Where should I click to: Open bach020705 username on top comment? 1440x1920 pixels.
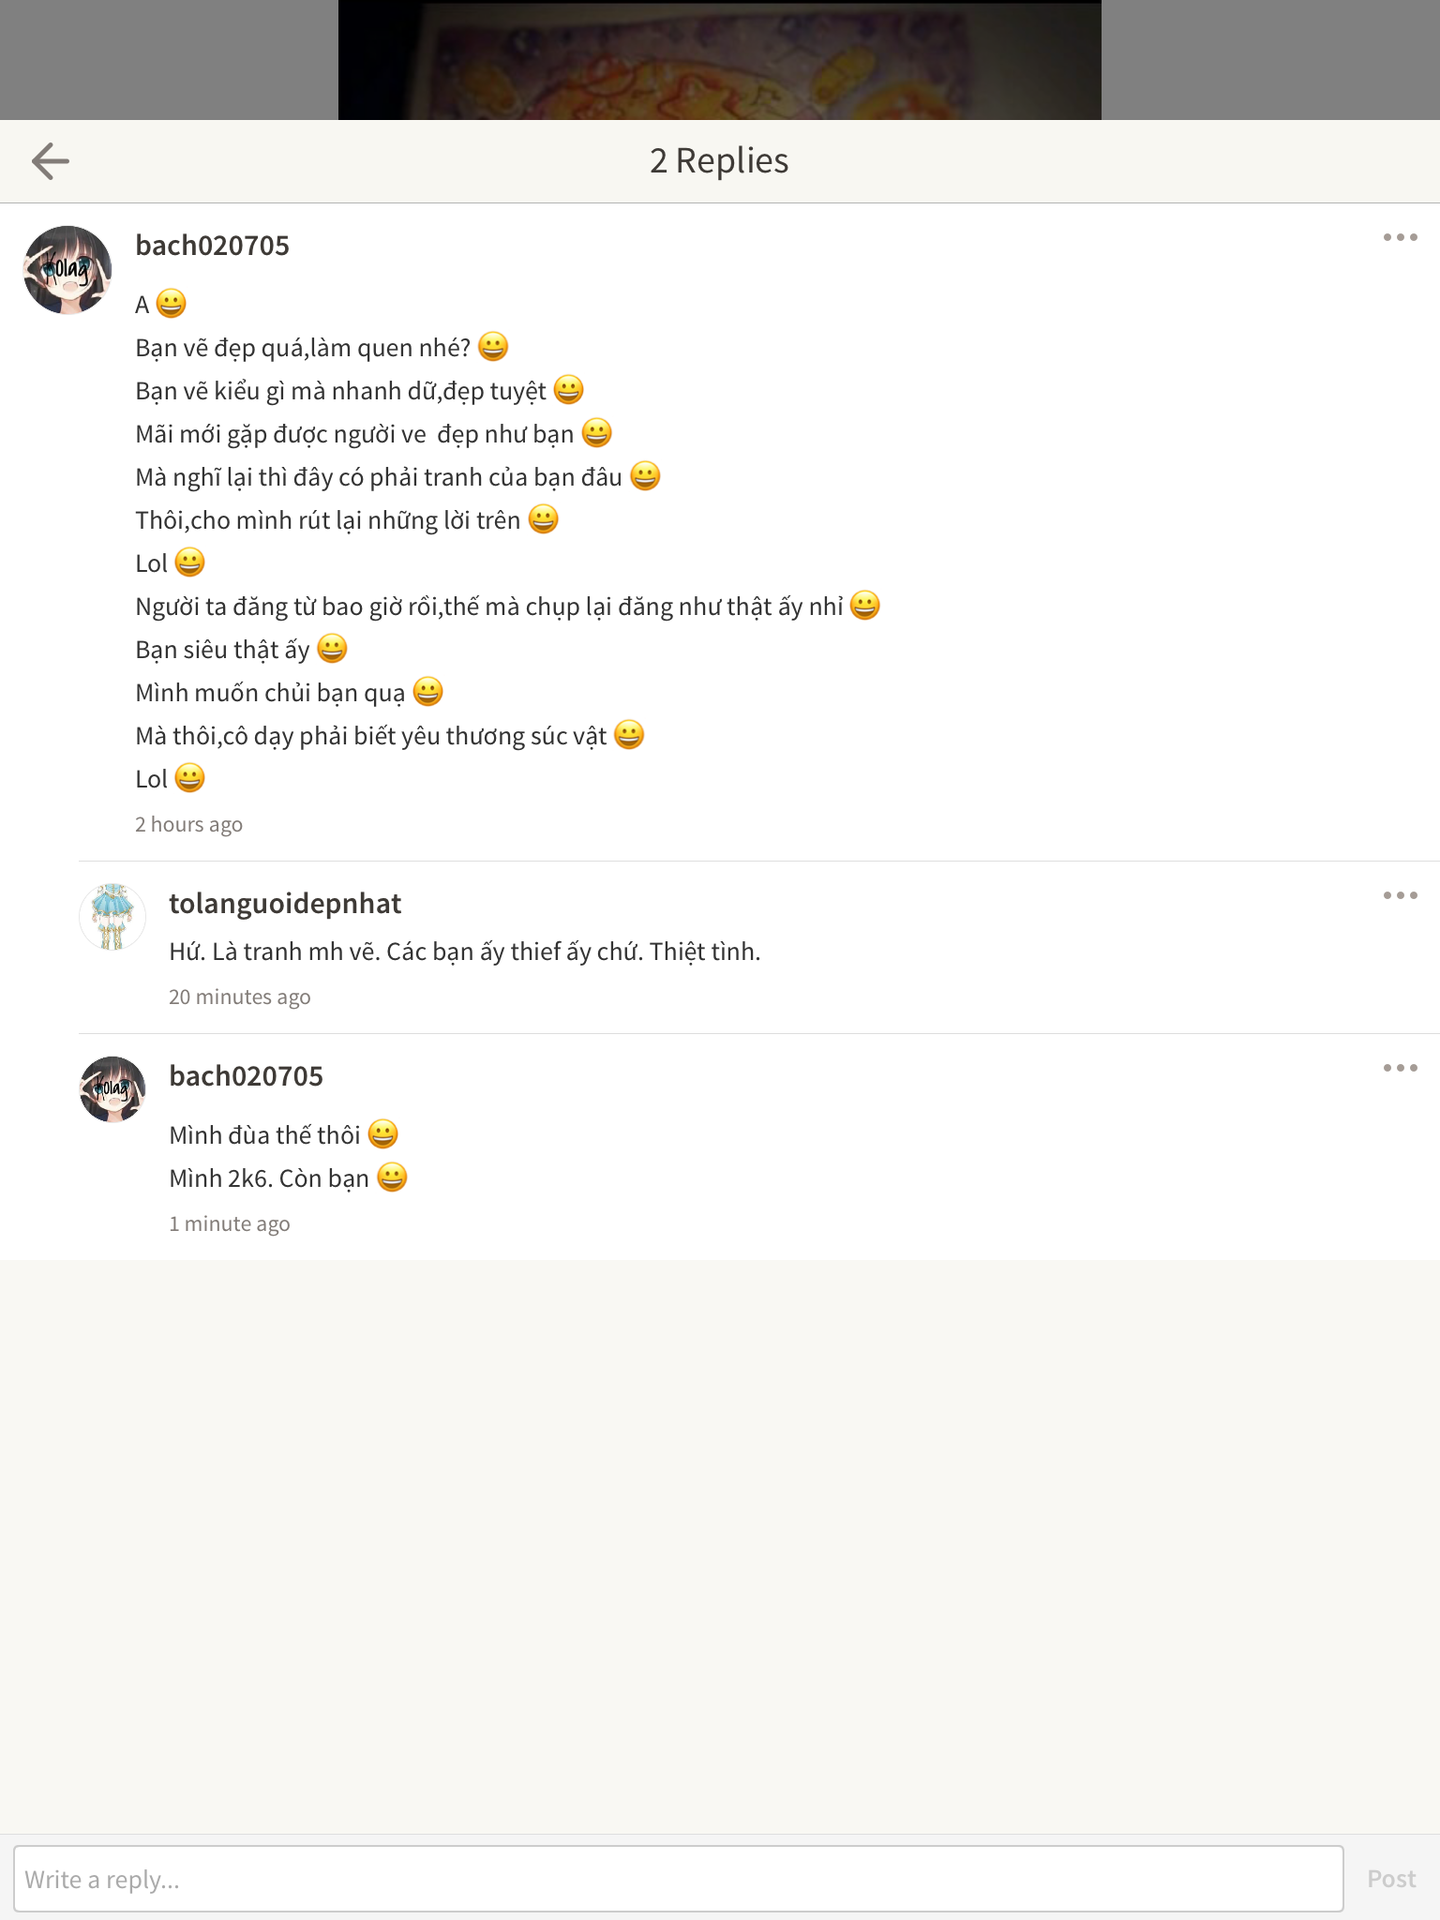[x=212, y=246]
